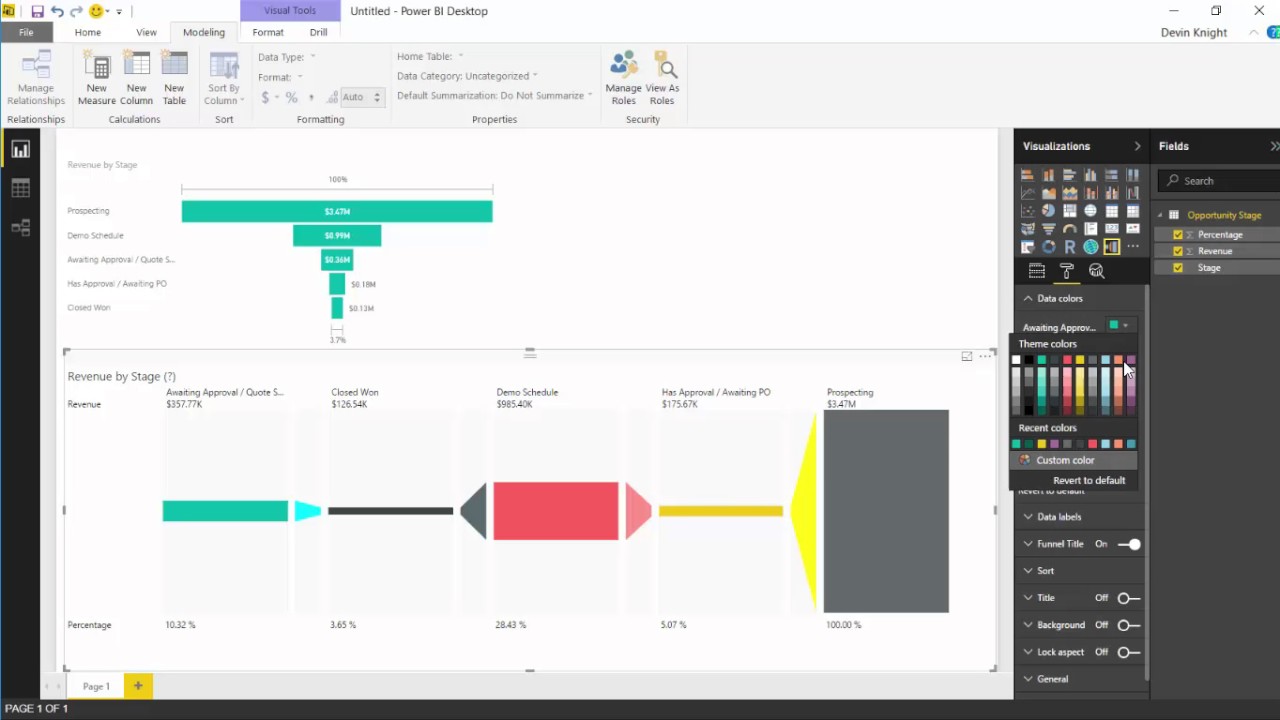Click Revert to default in color picker
This screenshot has width=1280, height=720.
[1089, 480]
